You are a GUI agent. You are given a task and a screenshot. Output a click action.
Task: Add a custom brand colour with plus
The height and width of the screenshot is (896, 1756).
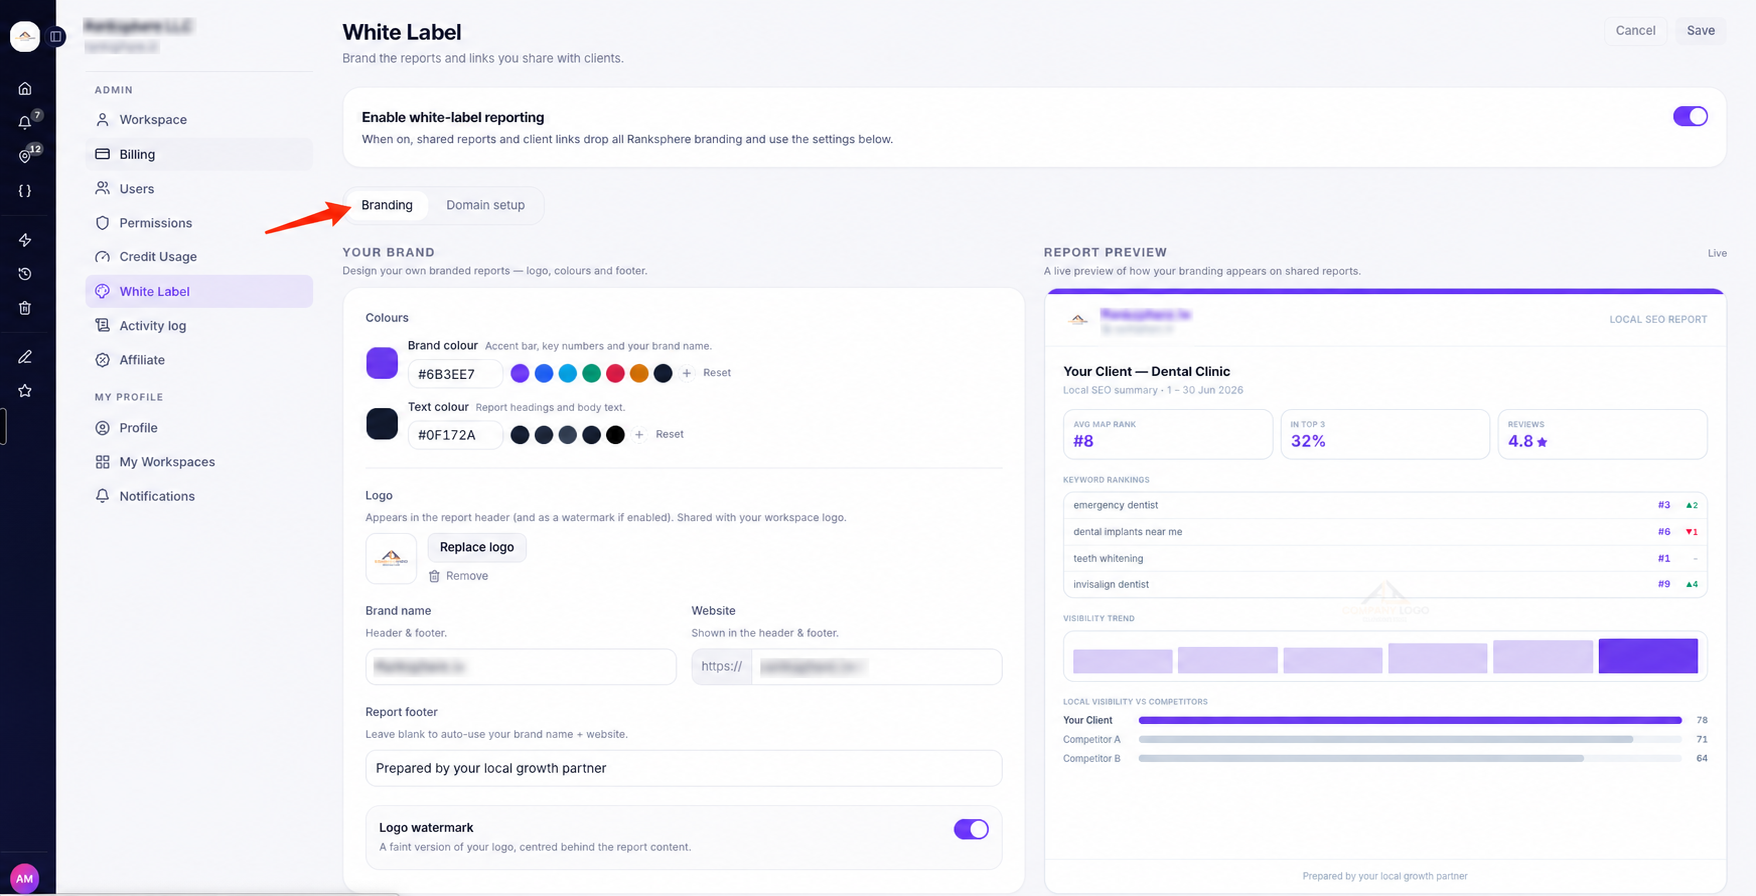pyautogui.click(x=687, y=373)
